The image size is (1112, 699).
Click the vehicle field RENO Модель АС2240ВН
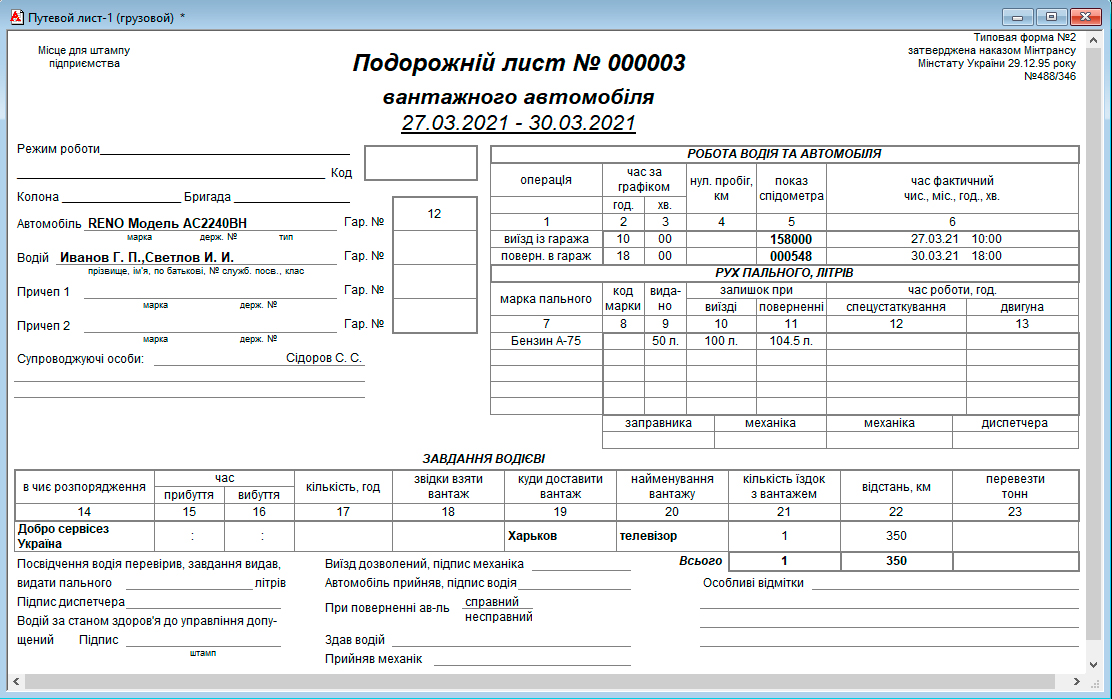(167, 223)
